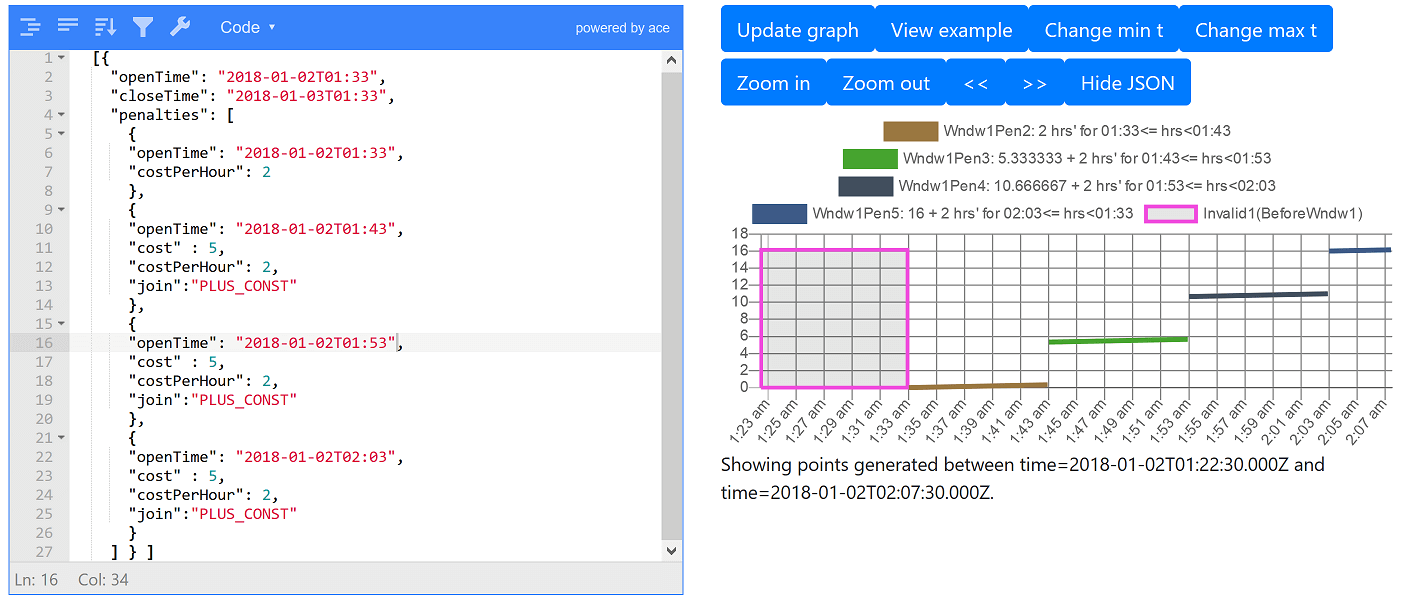Open the Code mode dropdown
Viewport: 1420px width, 604px height.
[x=247, y=27]
